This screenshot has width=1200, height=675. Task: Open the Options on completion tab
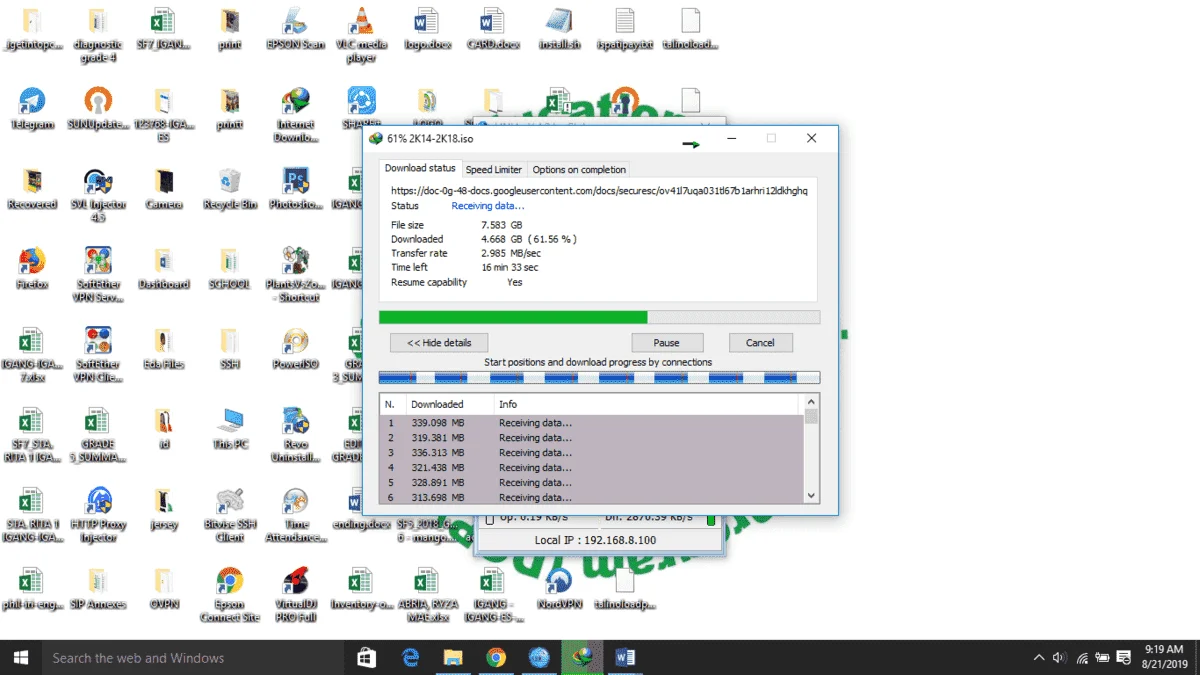pyautogui.click(x=579, y=169)
